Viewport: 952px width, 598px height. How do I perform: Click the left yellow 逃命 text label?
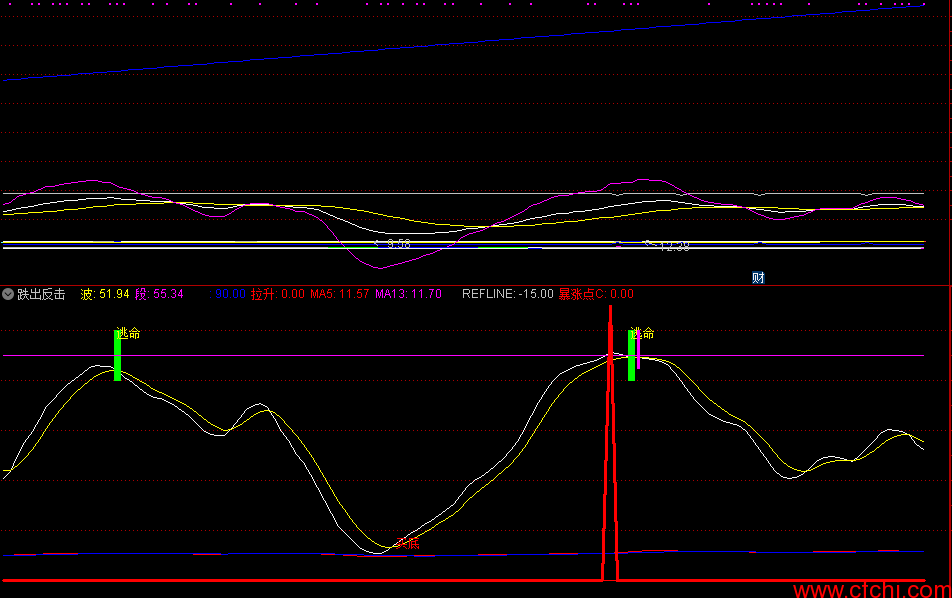129,333
